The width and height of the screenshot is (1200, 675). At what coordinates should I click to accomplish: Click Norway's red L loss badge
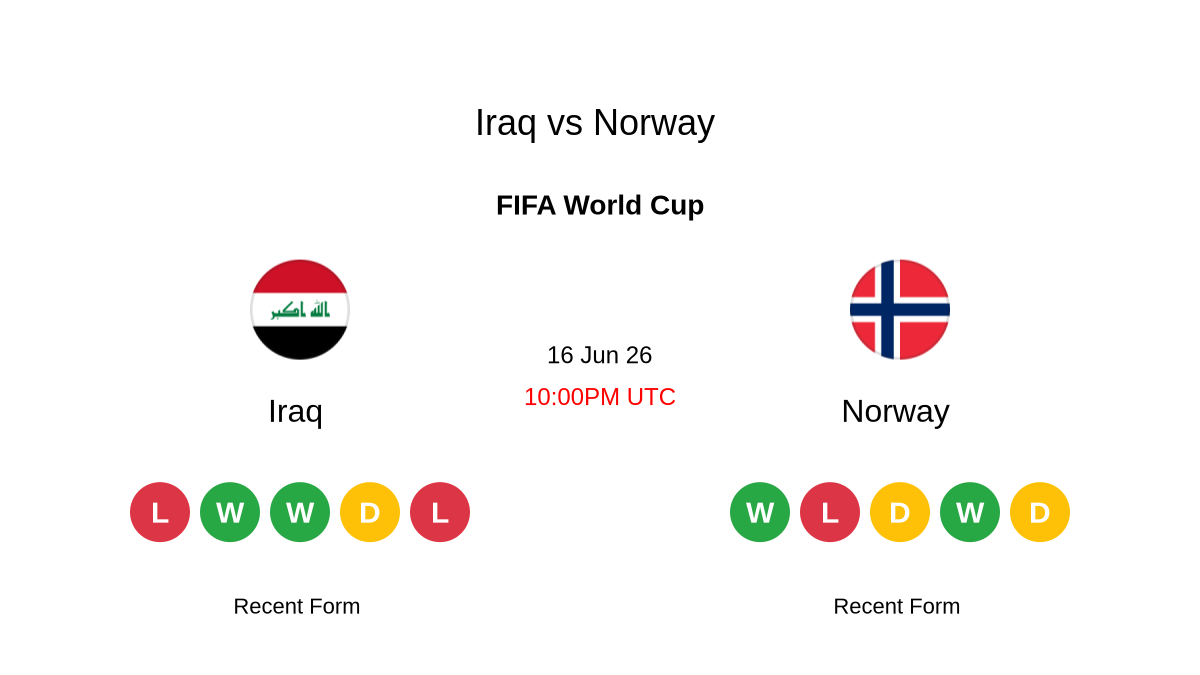830,512
